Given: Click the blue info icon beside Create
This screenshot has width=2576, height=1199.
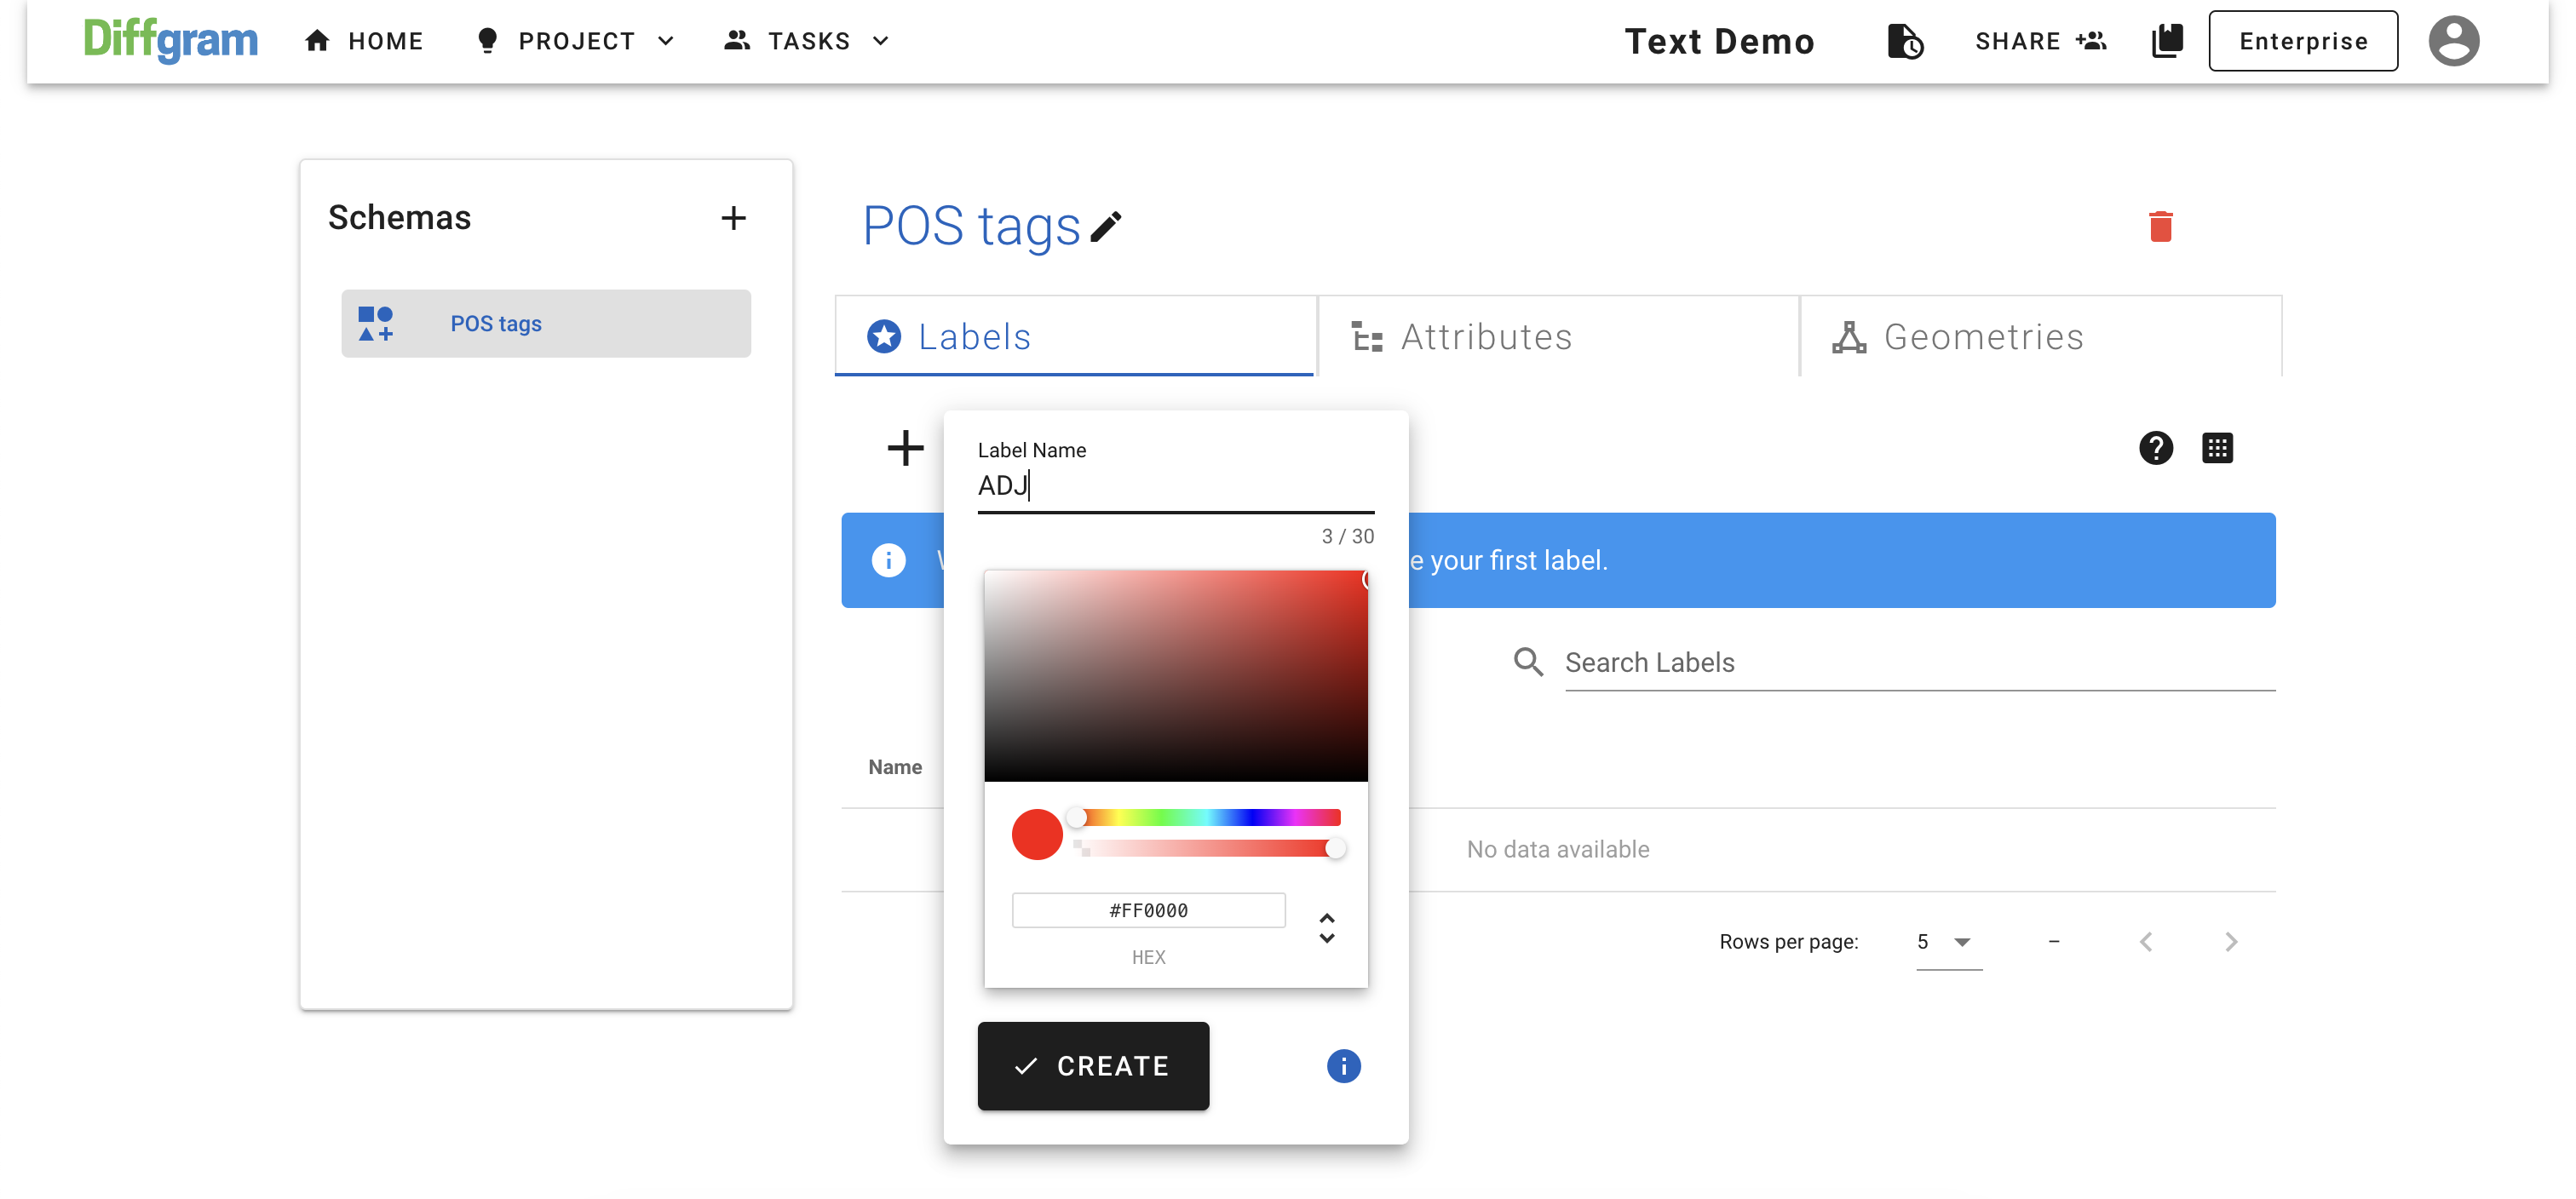Looking at the screenshot, I should pyautogui.click(x=1343, y=1066).
